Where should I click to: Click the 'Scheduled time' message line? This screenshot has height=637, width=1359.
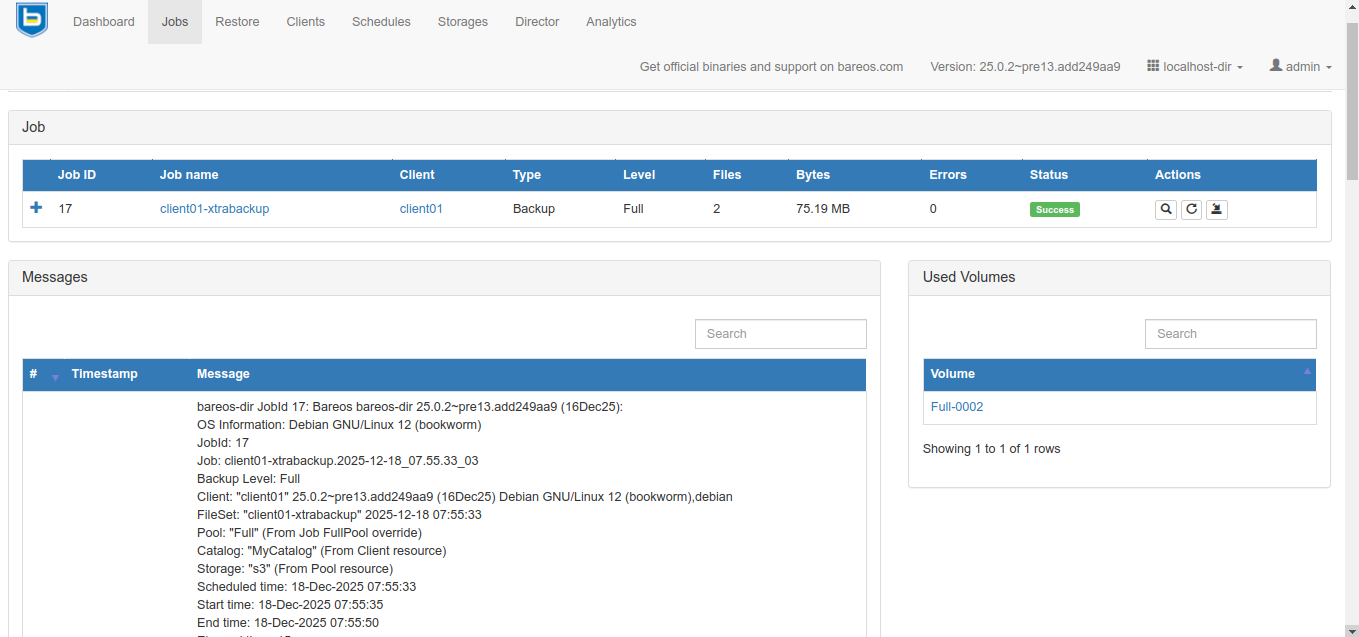coord(306,587)
